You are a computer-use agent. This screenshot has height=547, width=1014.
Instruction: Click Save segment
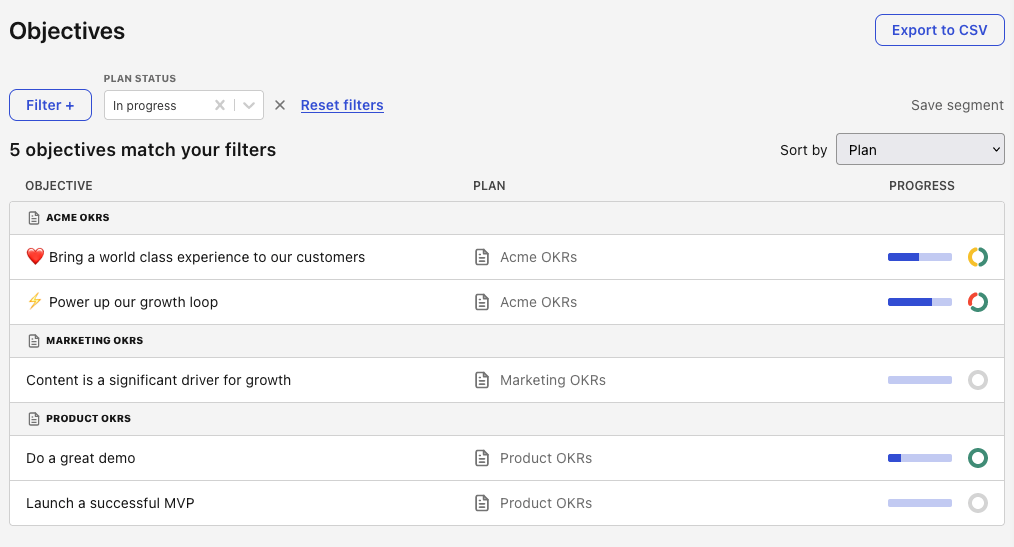pos(957,105)
